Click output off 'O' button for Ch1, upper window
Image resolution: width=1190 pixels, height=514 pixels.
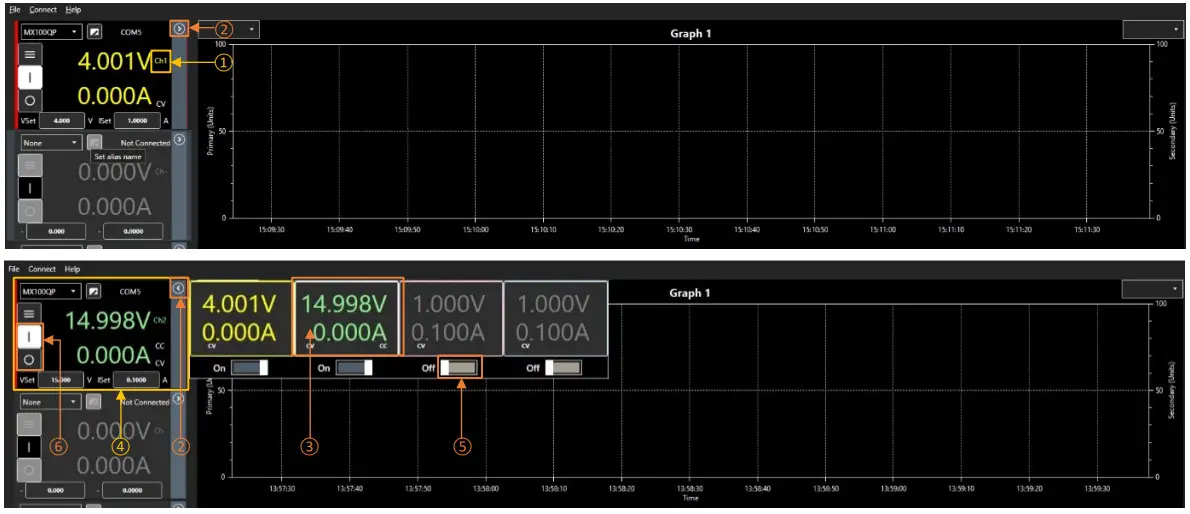pos(30,100)
